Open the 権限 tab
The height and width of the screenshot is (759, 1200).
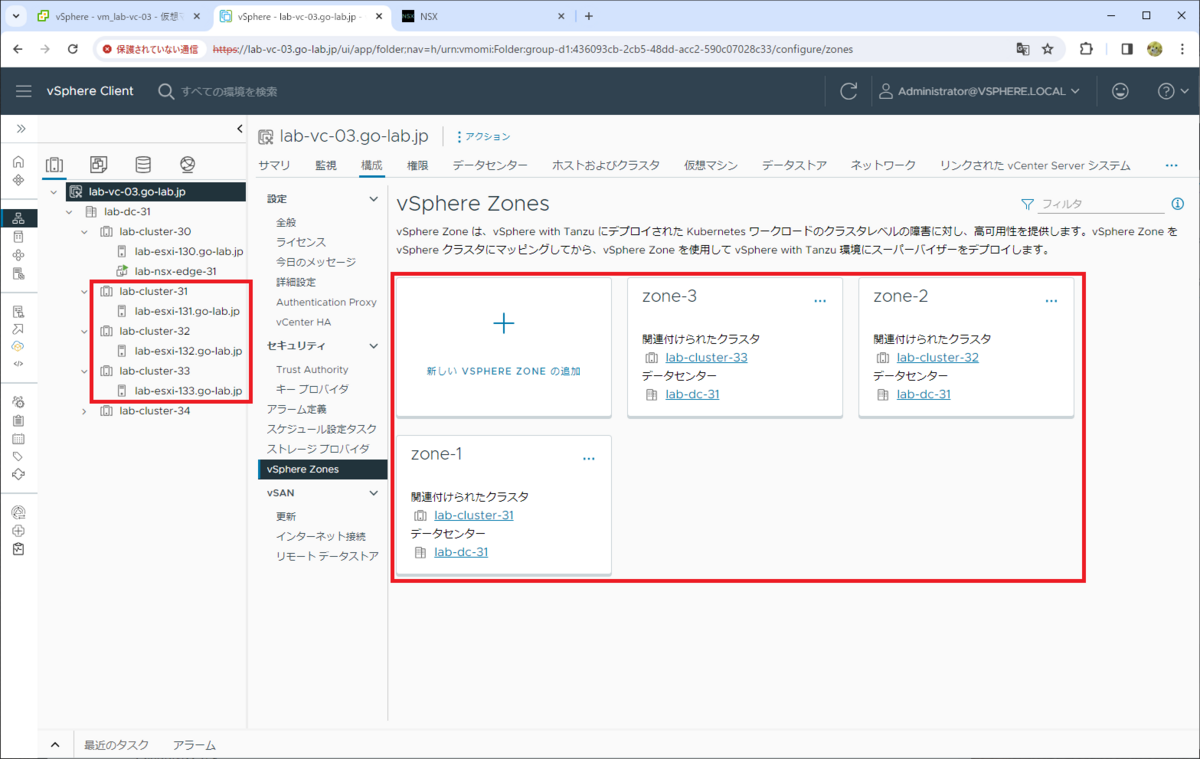(418, 166)
